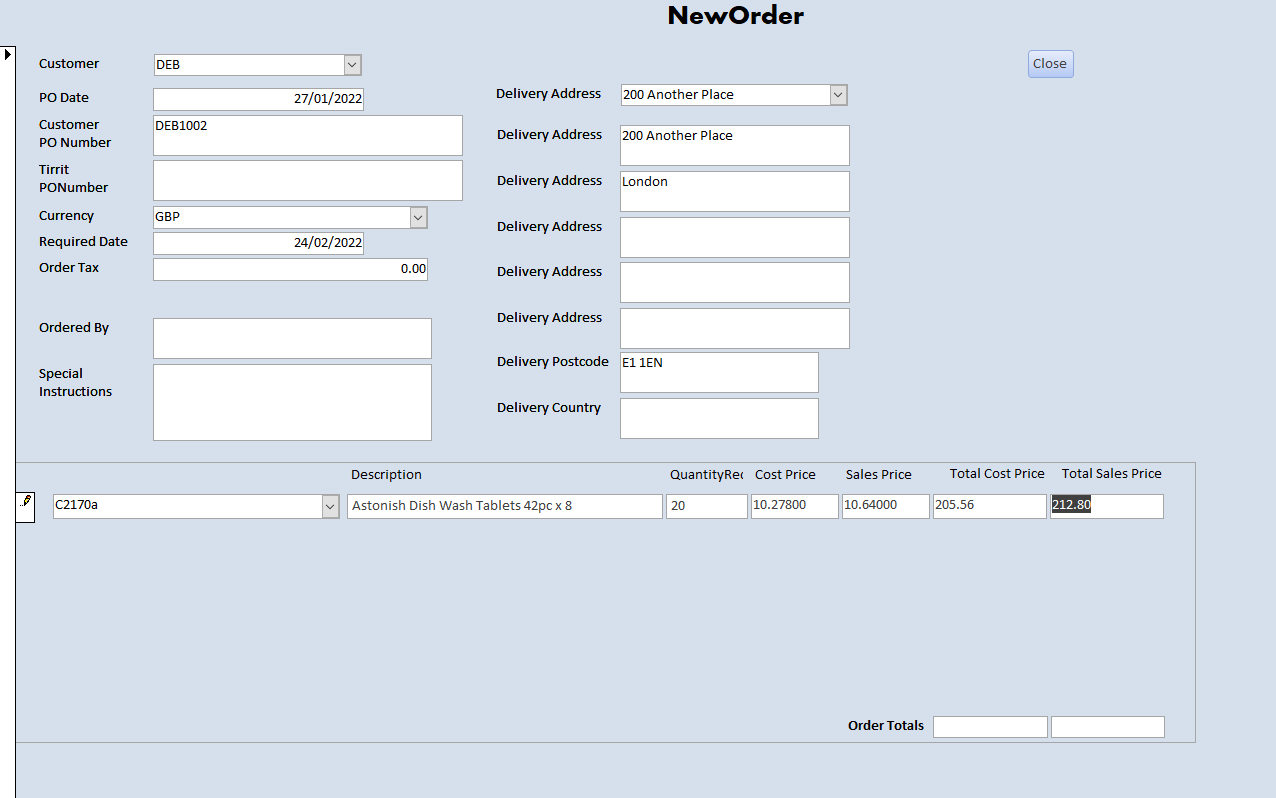Click the PO Date label
This screenshot has height=798, width=1276.
coord(64,98)
